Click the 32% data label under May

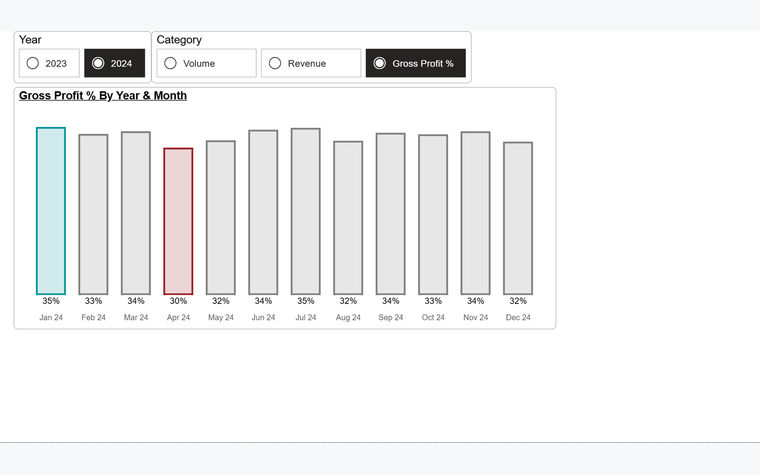(x=221, y=301)
